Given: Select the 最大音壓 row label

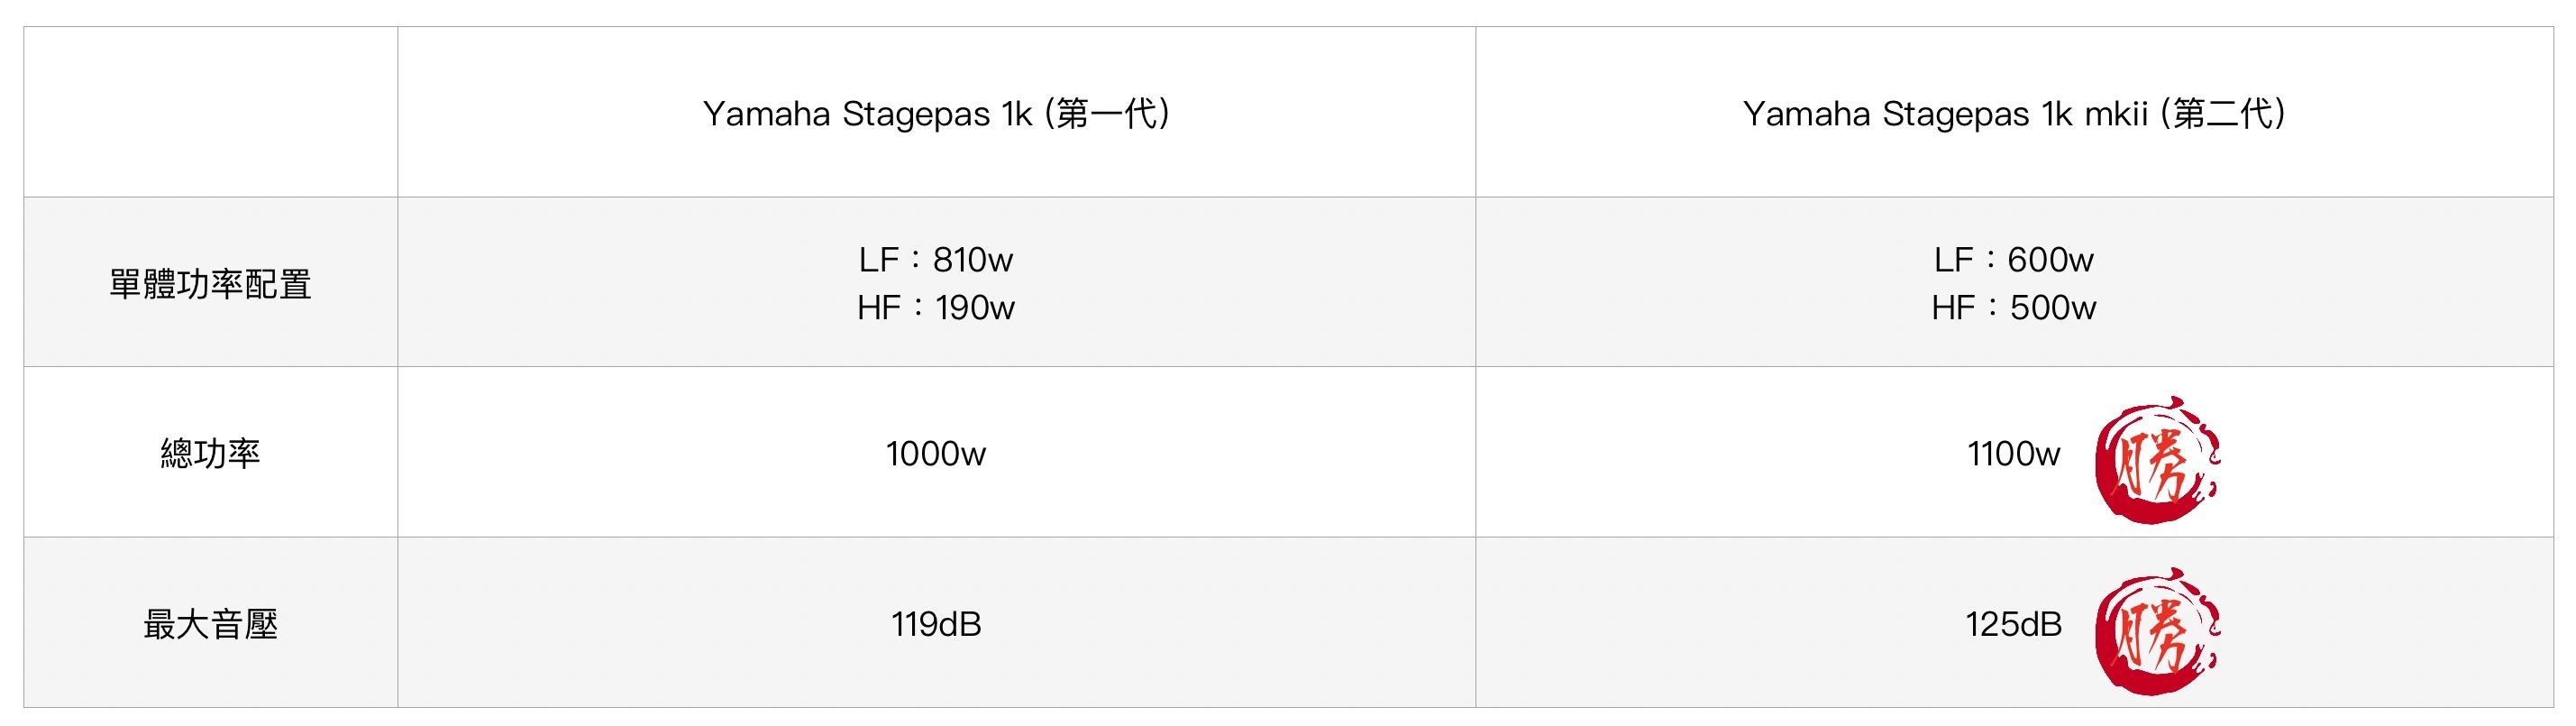Looking at the screenshot, I should (210, 625).
